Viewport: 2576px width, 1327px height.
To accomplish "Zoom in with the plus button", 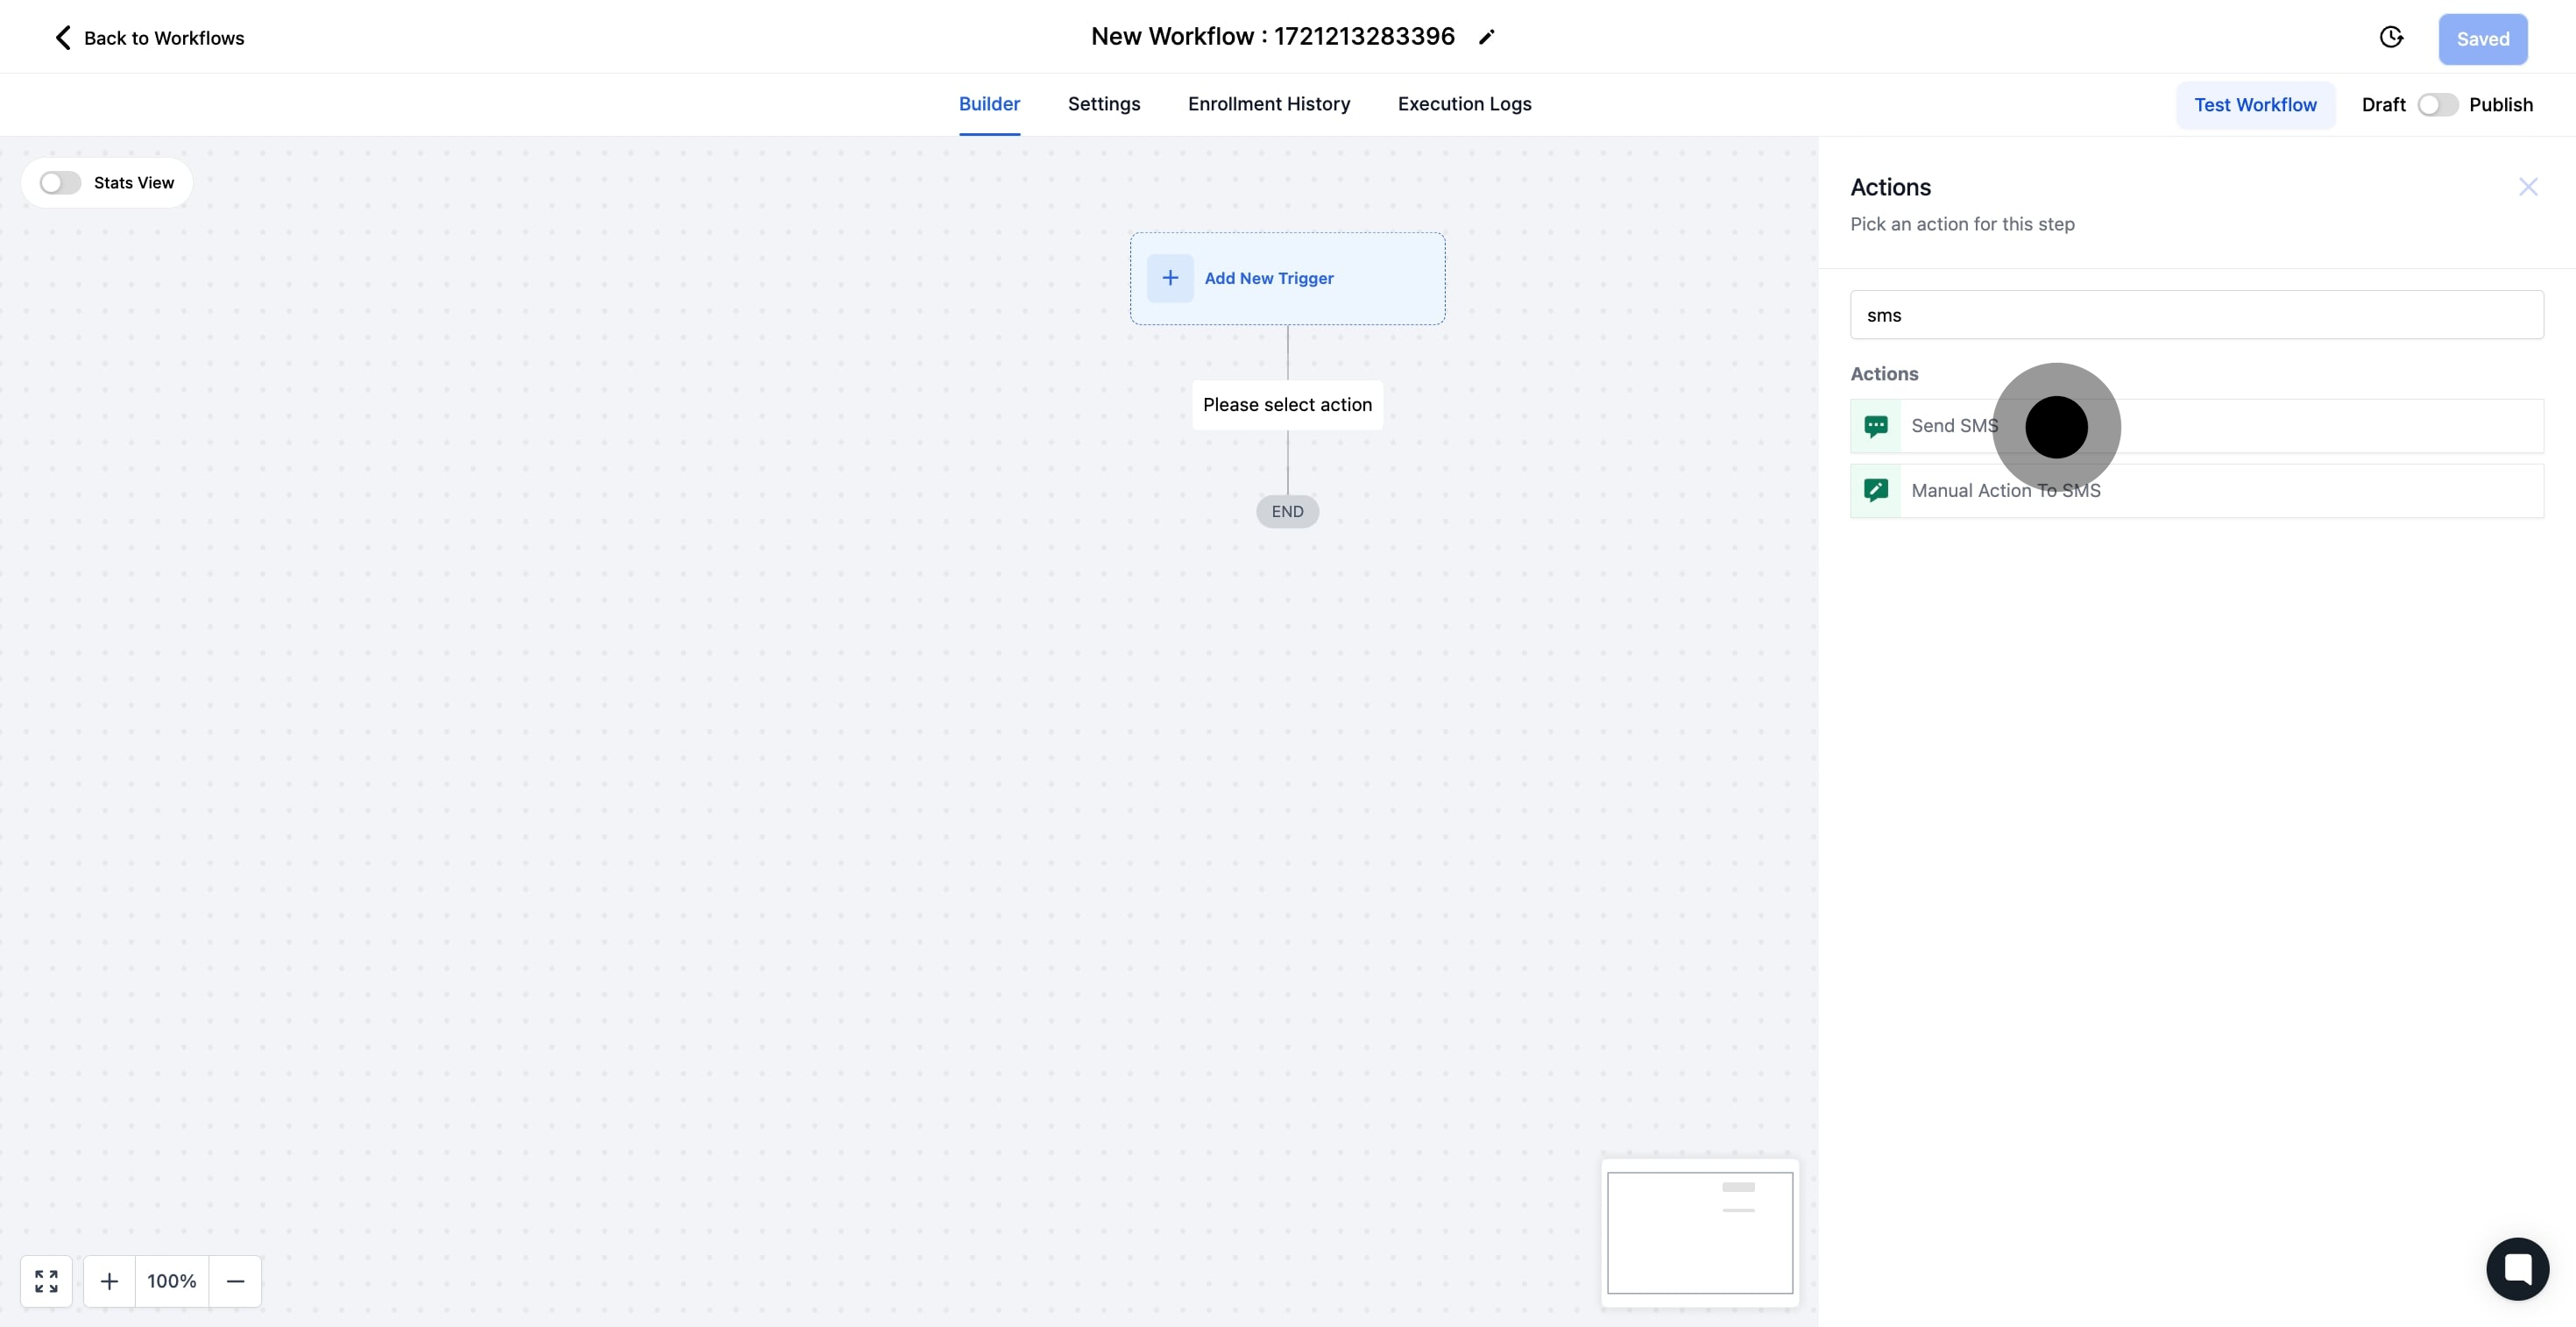I will click(x=109, y=1281).
